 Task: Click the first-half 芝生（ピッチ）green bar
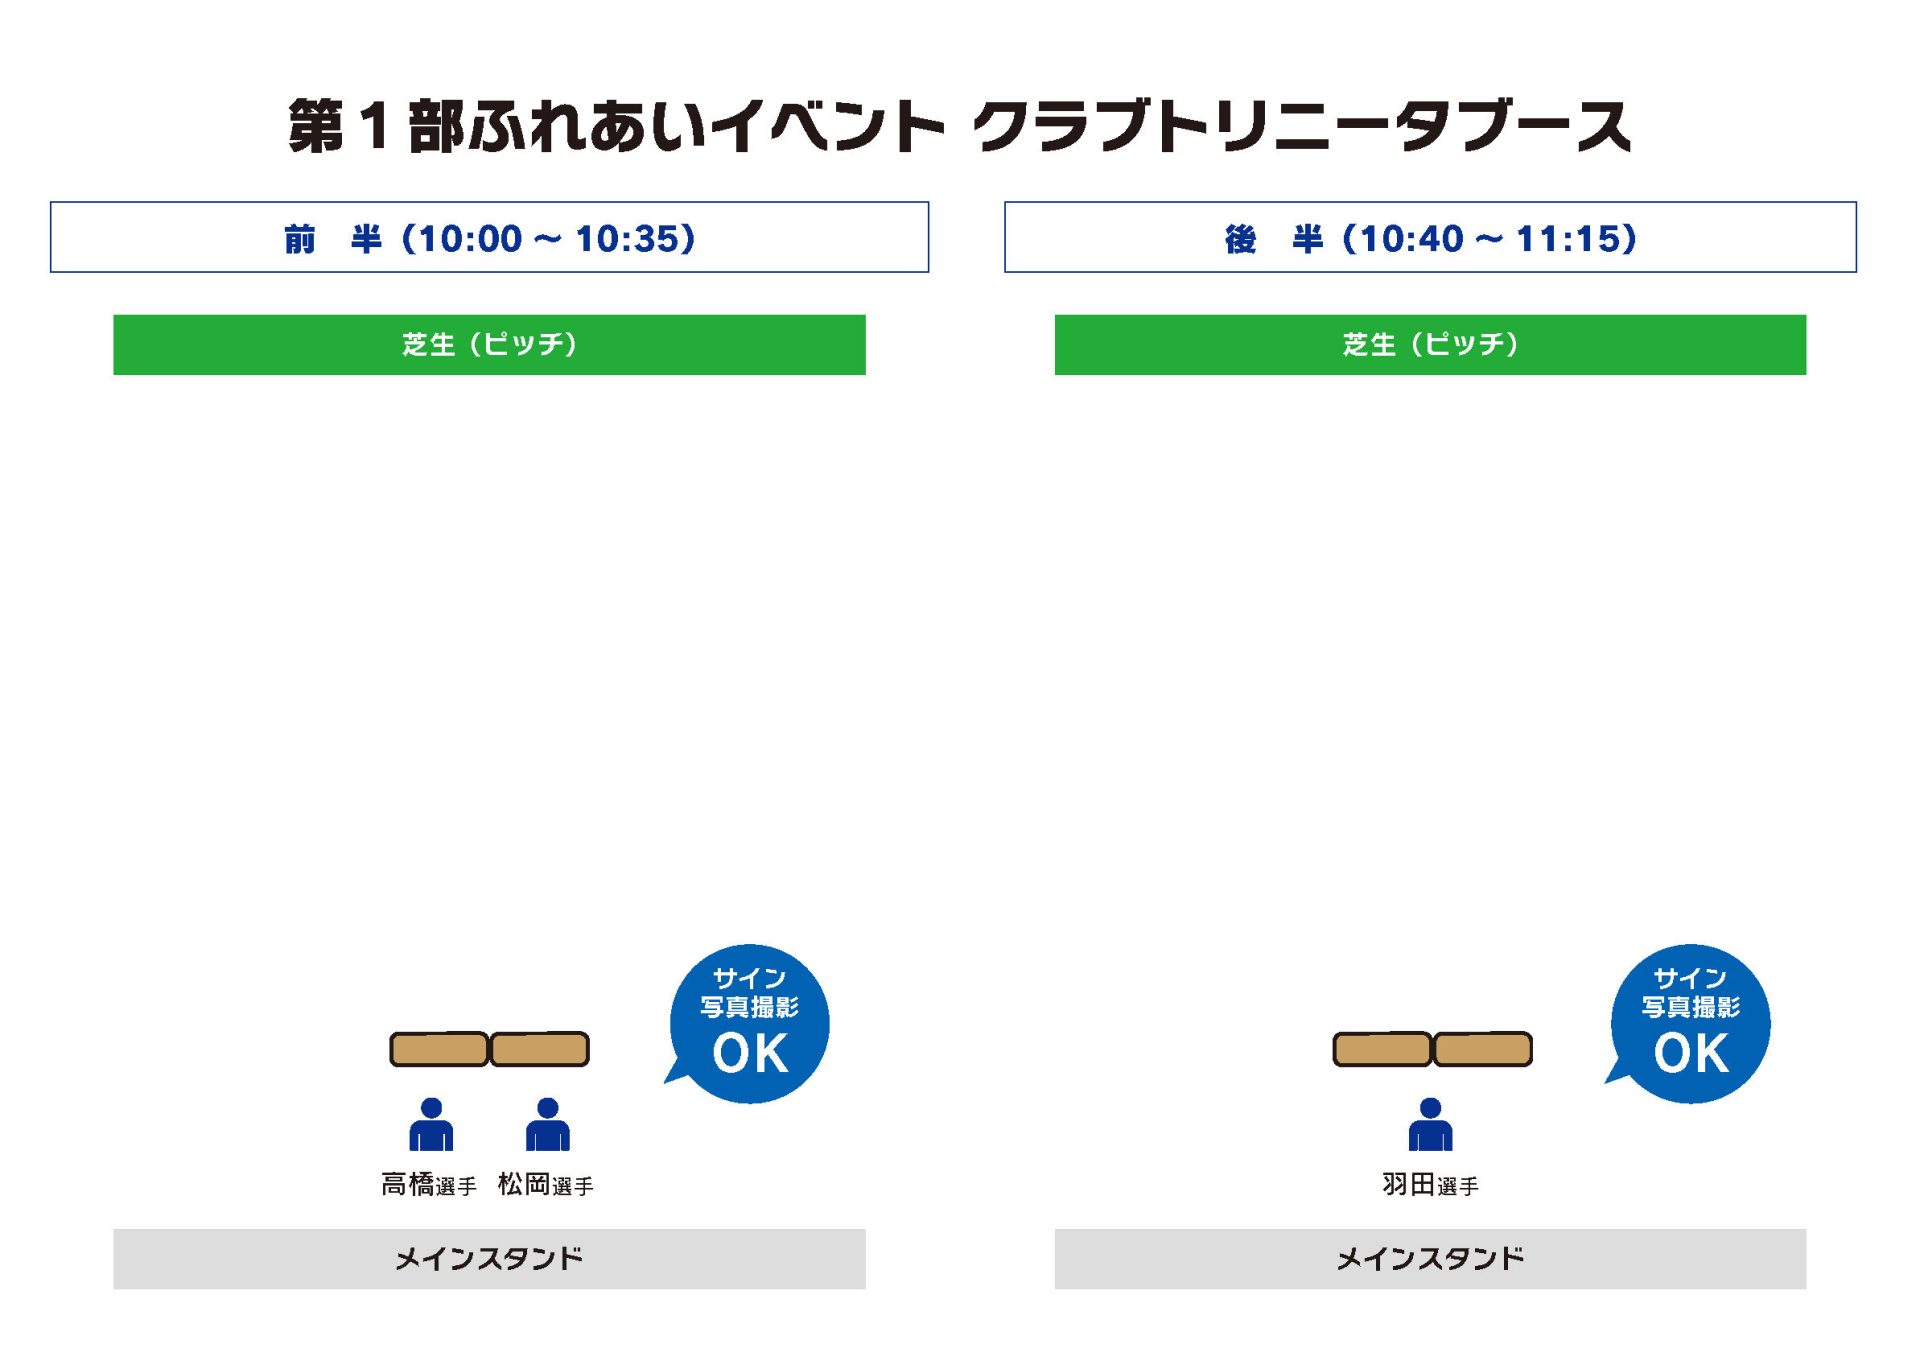(x=489, y=345)
